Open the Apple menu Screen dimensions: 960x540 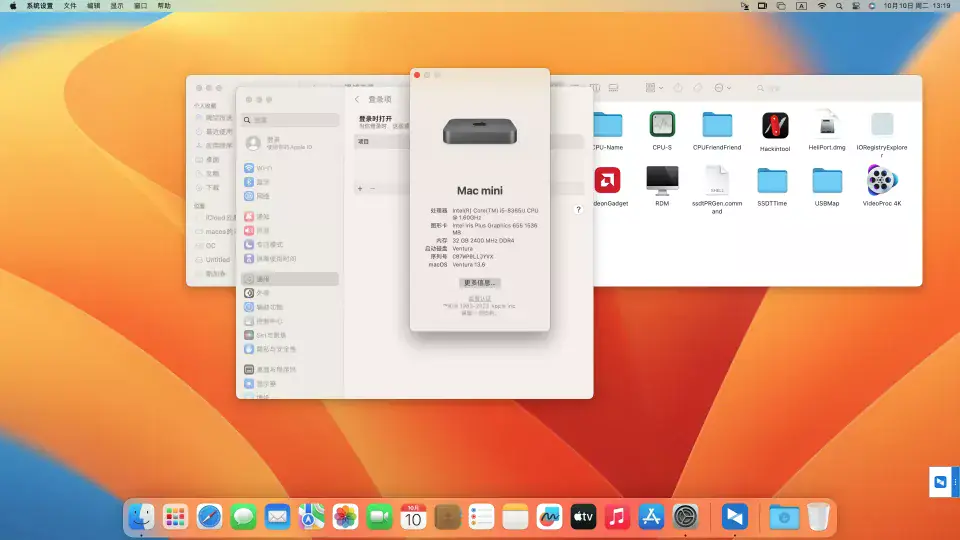(13, 6)
